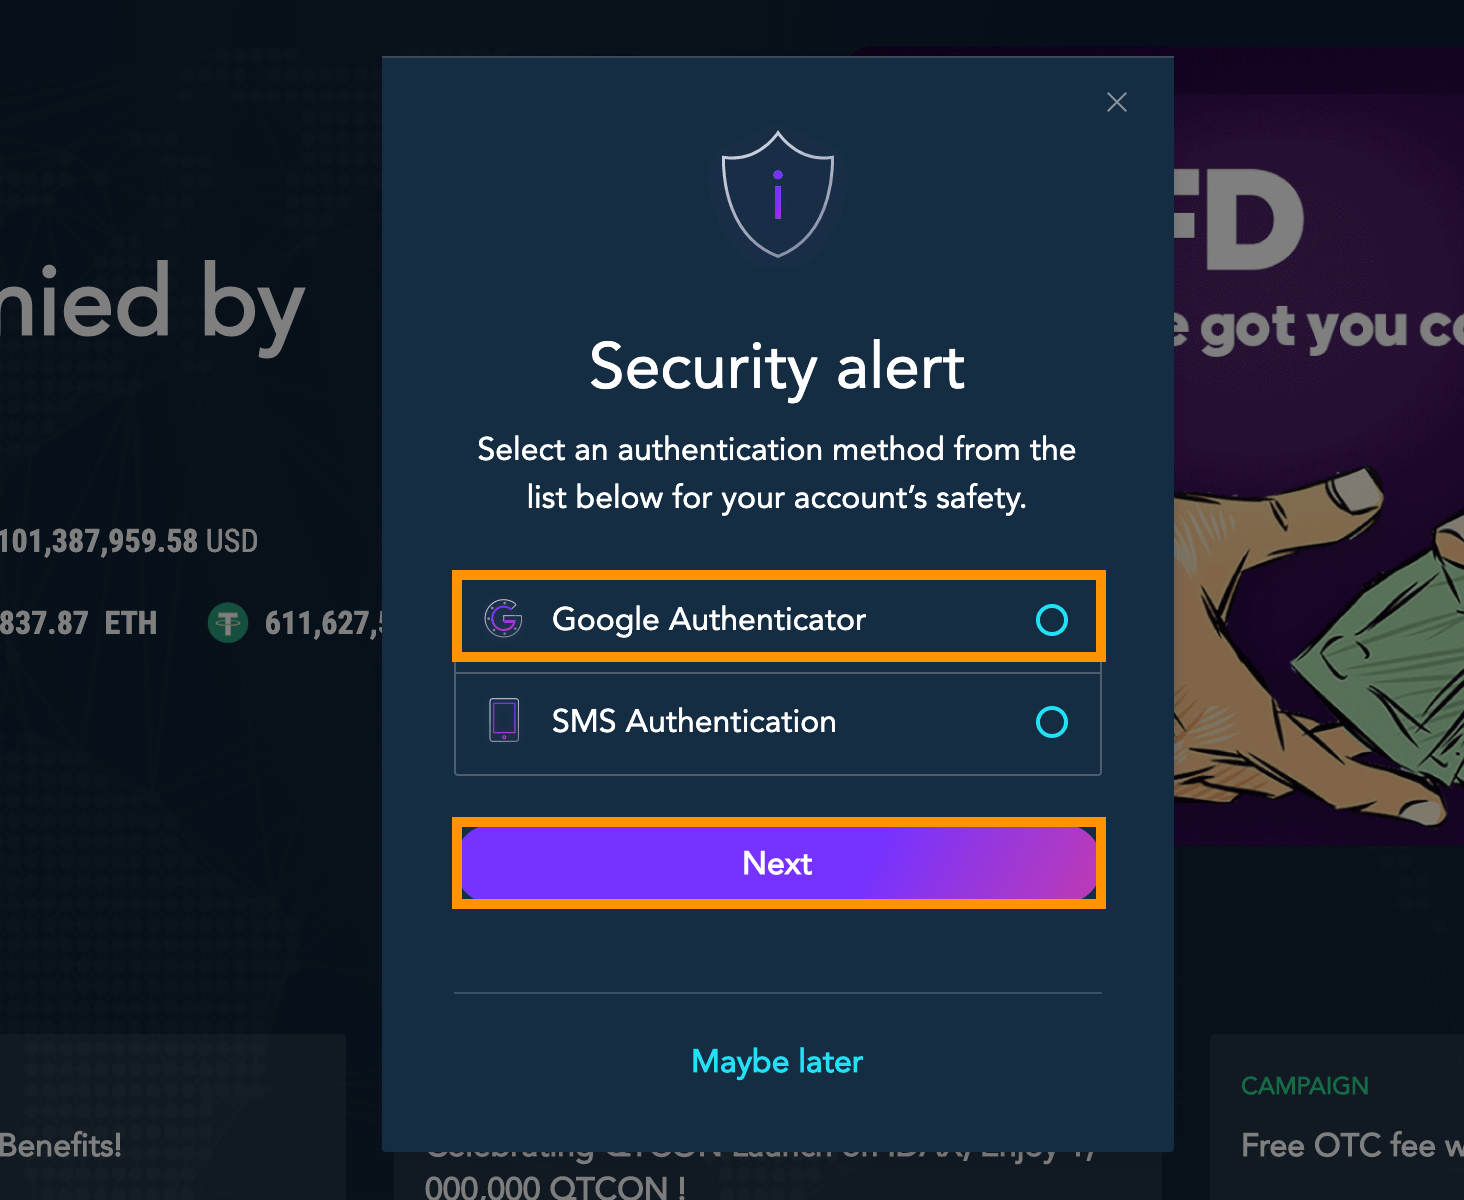Image resolution: width=1464 pixels, height=1200 pixels.
Task: Close the Security alert dialog
Action: (x=1117, y=102)
